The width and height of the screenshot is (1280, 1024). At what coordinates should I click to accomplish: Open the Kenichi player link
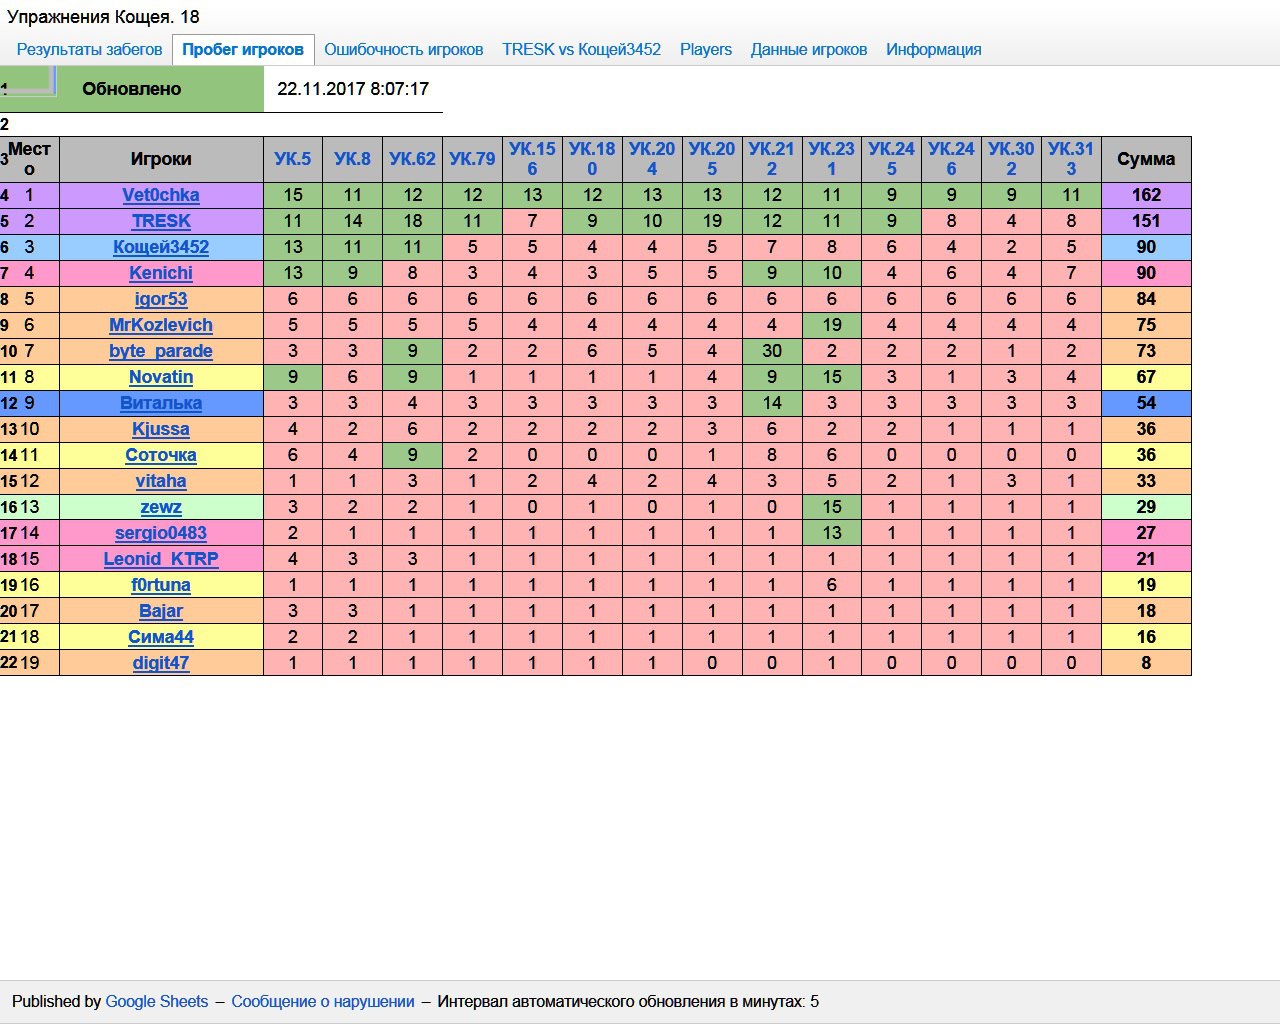pos(161,273)
